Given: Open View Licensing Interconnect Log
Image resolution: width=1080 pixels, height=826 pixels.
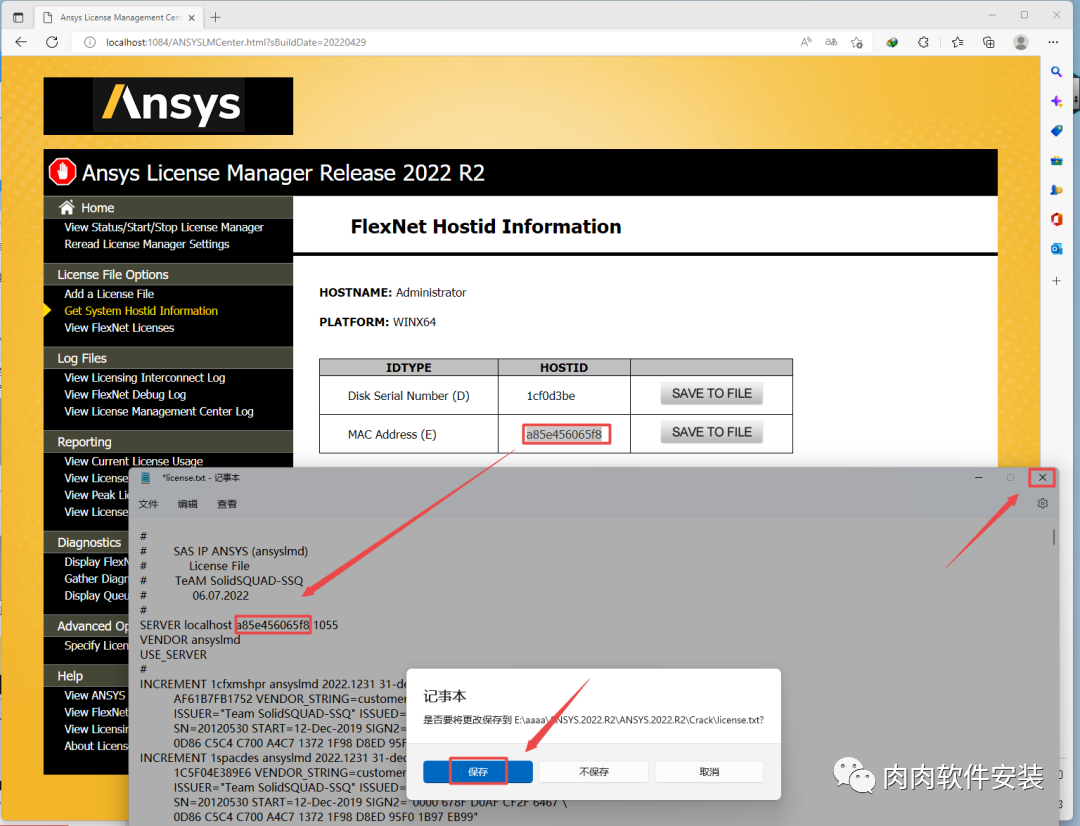Looking at the screenshot, I should pos(145,378).
